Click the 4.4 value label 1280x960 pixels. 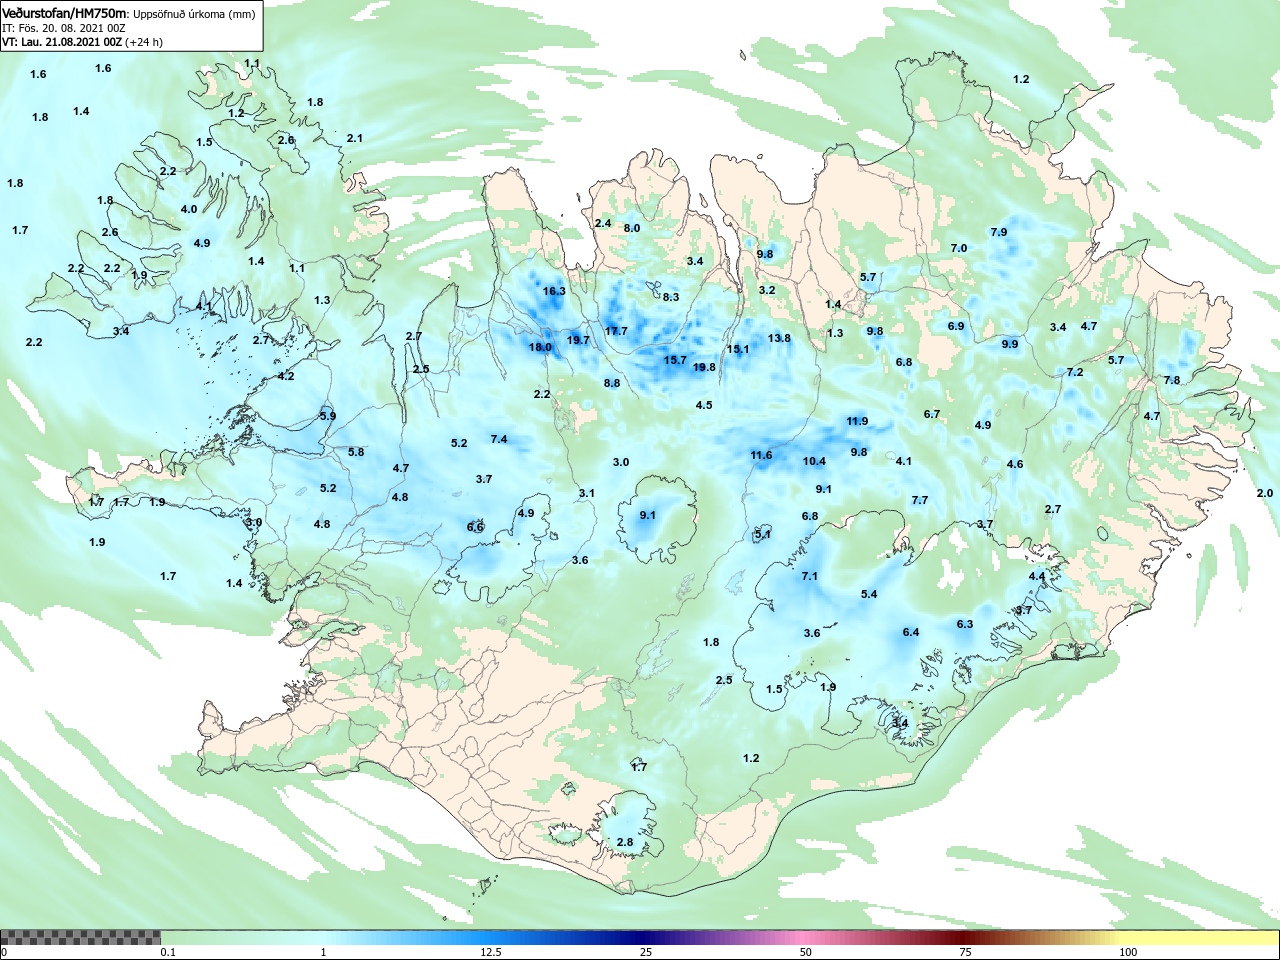click(x=1037, y=576)
